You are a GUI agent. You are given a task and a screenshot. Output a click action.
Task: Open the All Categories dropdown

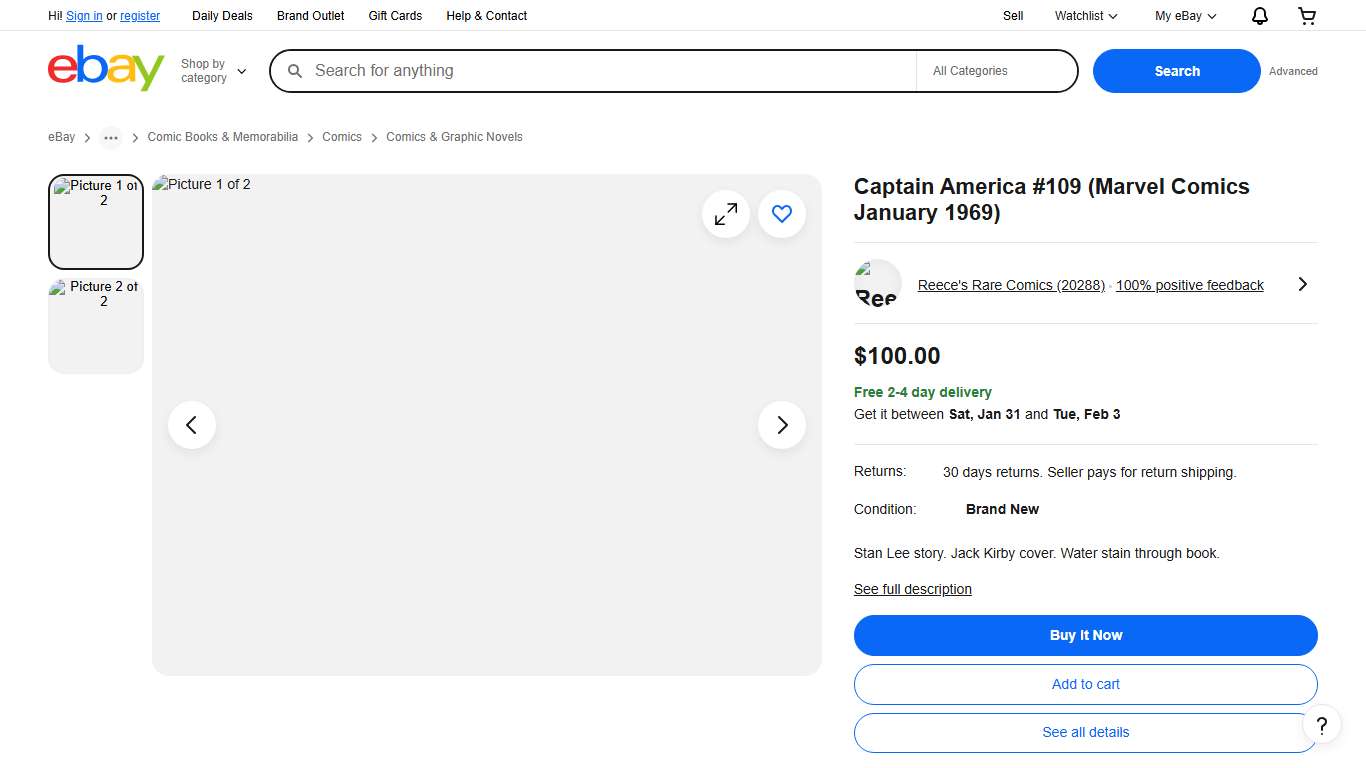pyautogui.click(x=995, y=71)
